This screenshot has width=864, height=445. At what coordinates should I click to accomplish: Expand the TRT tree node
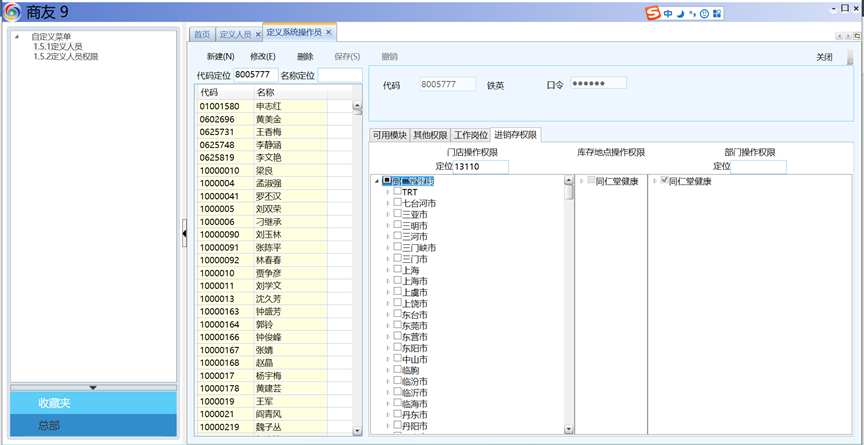(x=388, y=192)
